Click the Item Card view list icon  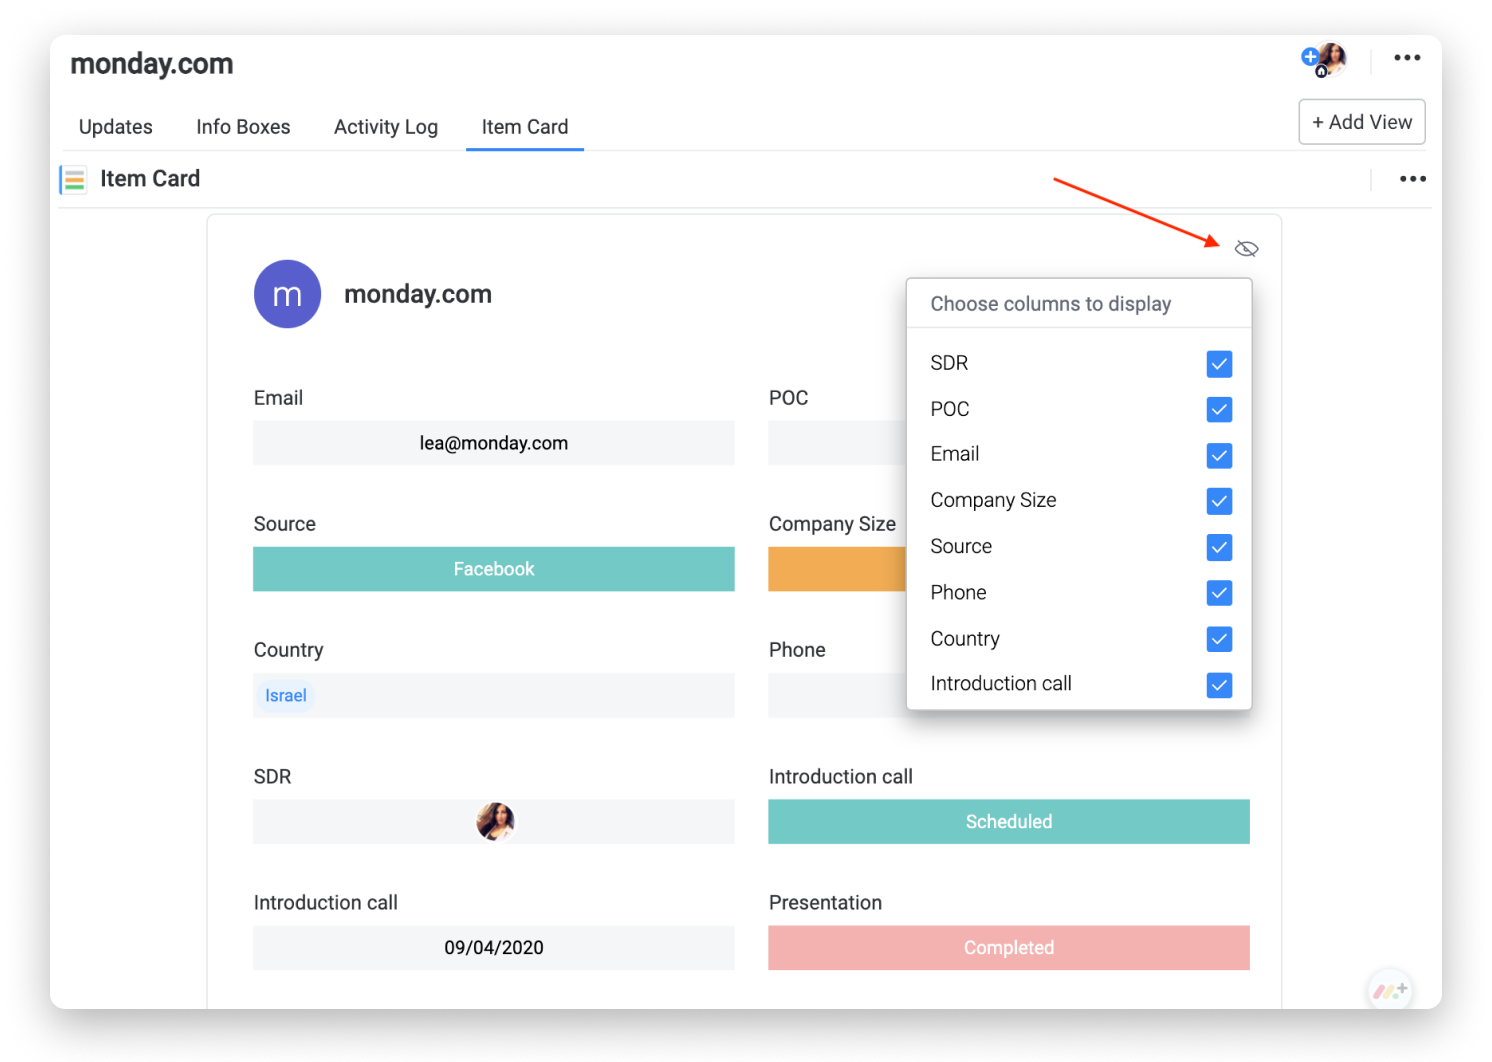point(74,180)
